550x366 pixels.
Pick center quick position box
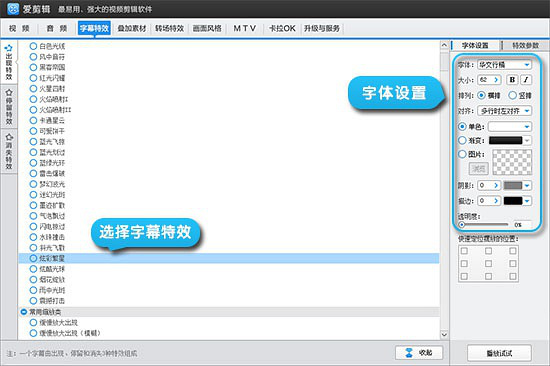coord(488,264)
